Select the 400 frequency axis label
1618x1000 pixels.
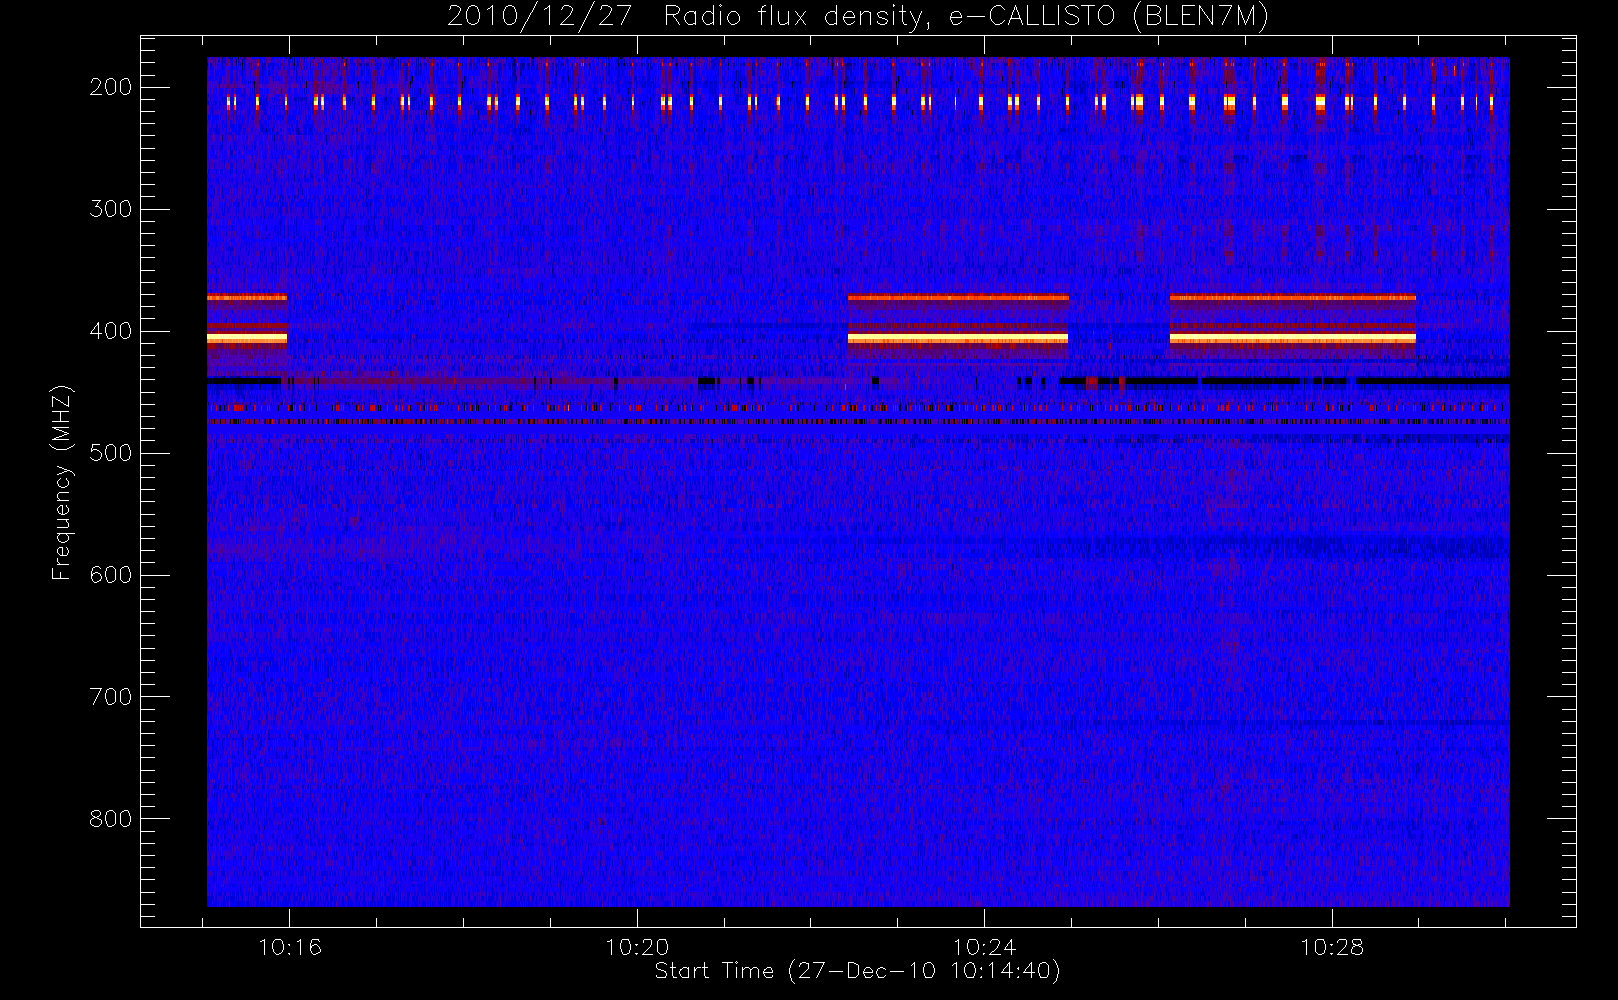point(110,331)
